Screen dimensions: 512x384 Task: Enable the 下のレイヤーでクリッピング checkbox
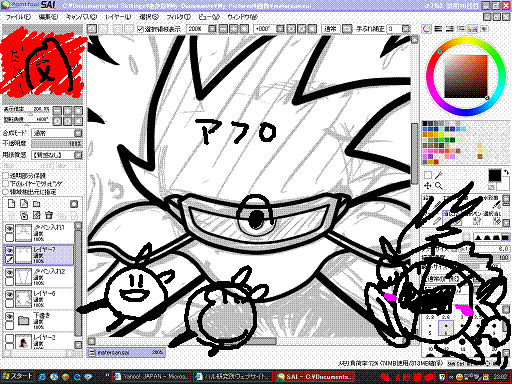pos(6,183)
